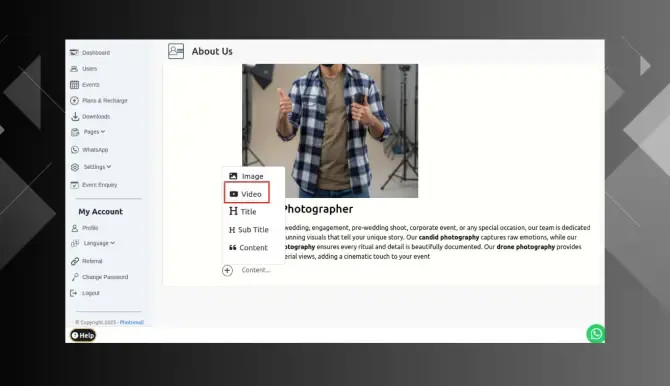Screen dimensions: 670x386
Task: Open the Photomall copyright link
Action: [x=132, y=322]
